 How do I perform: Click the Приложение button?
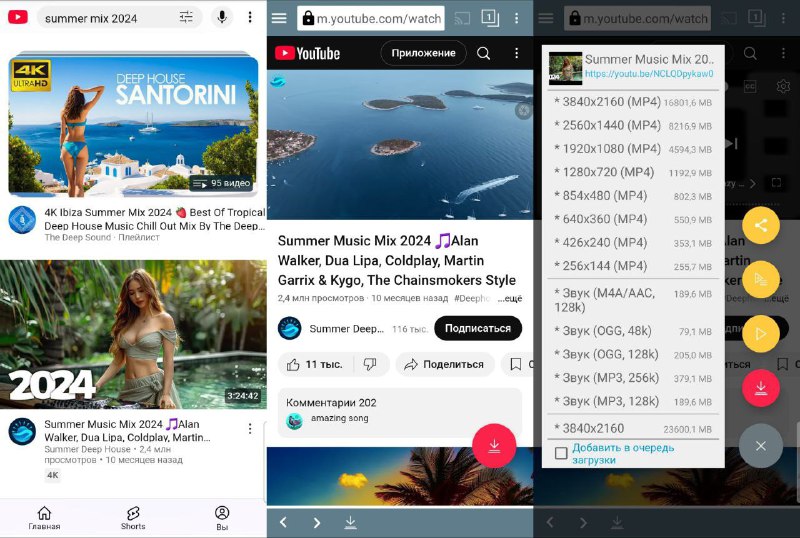click(x=423, y=53)
